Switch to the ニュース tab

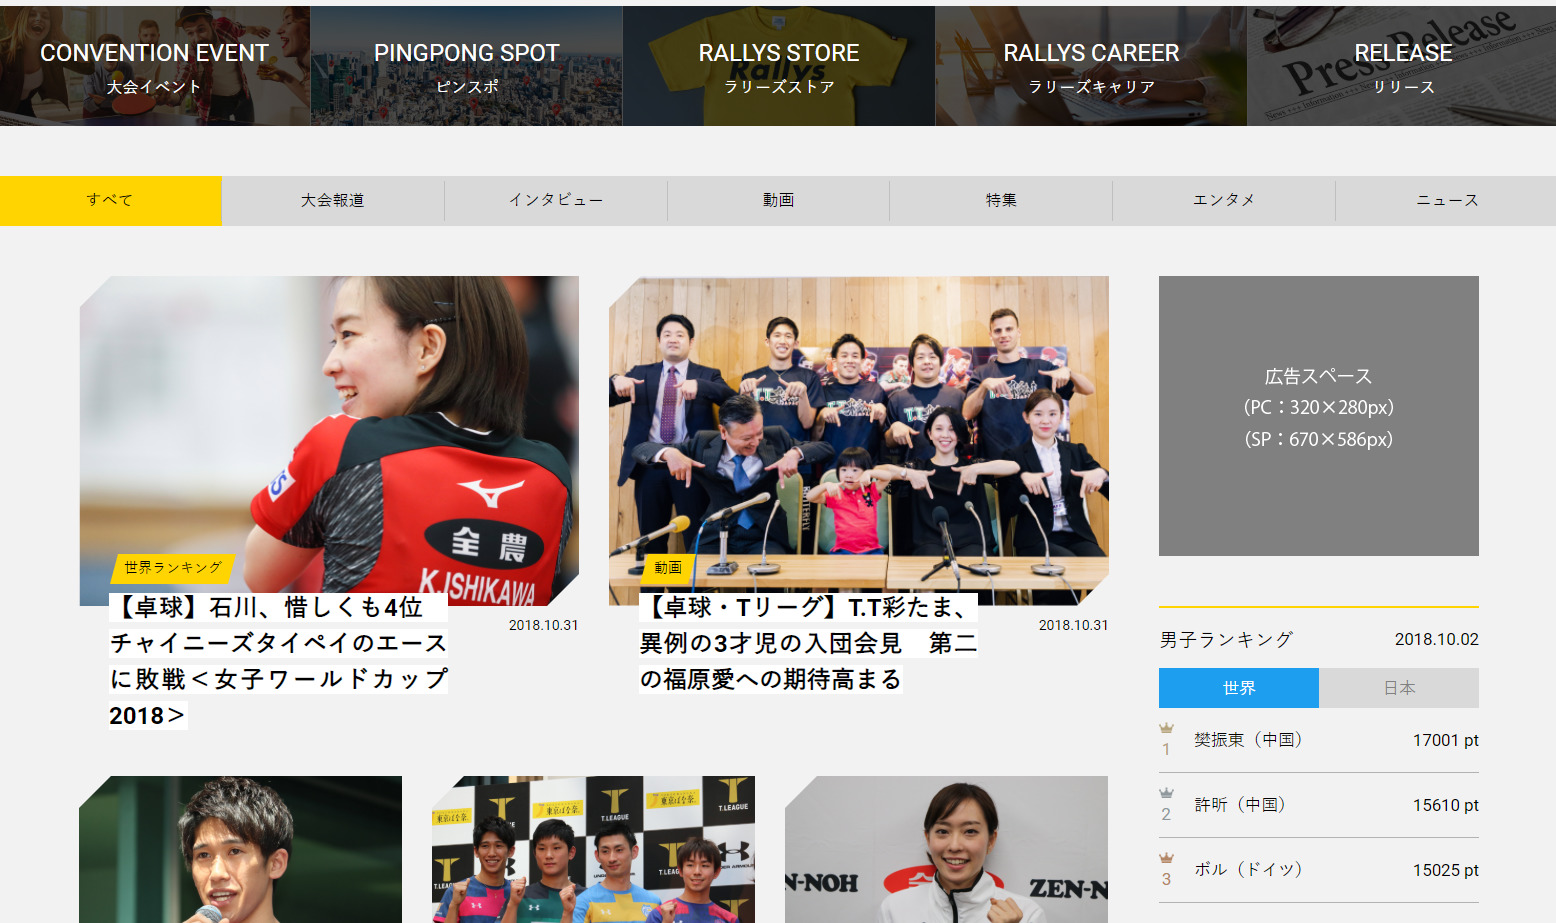click(x=1446, y=200)
